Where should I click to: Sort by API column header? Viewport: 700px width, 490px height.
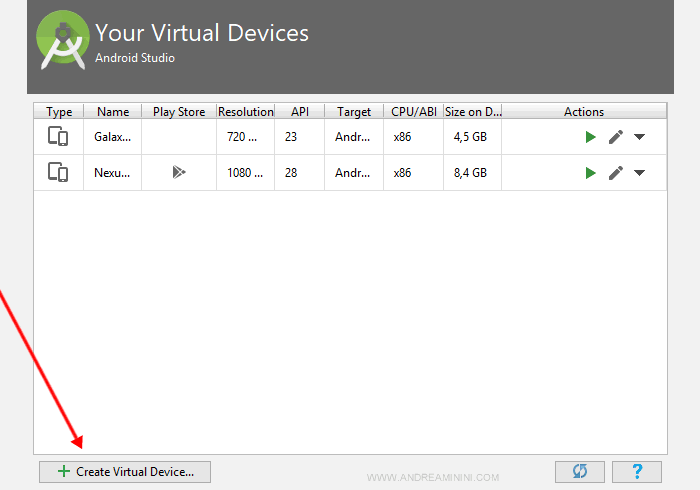click(300, 112)
